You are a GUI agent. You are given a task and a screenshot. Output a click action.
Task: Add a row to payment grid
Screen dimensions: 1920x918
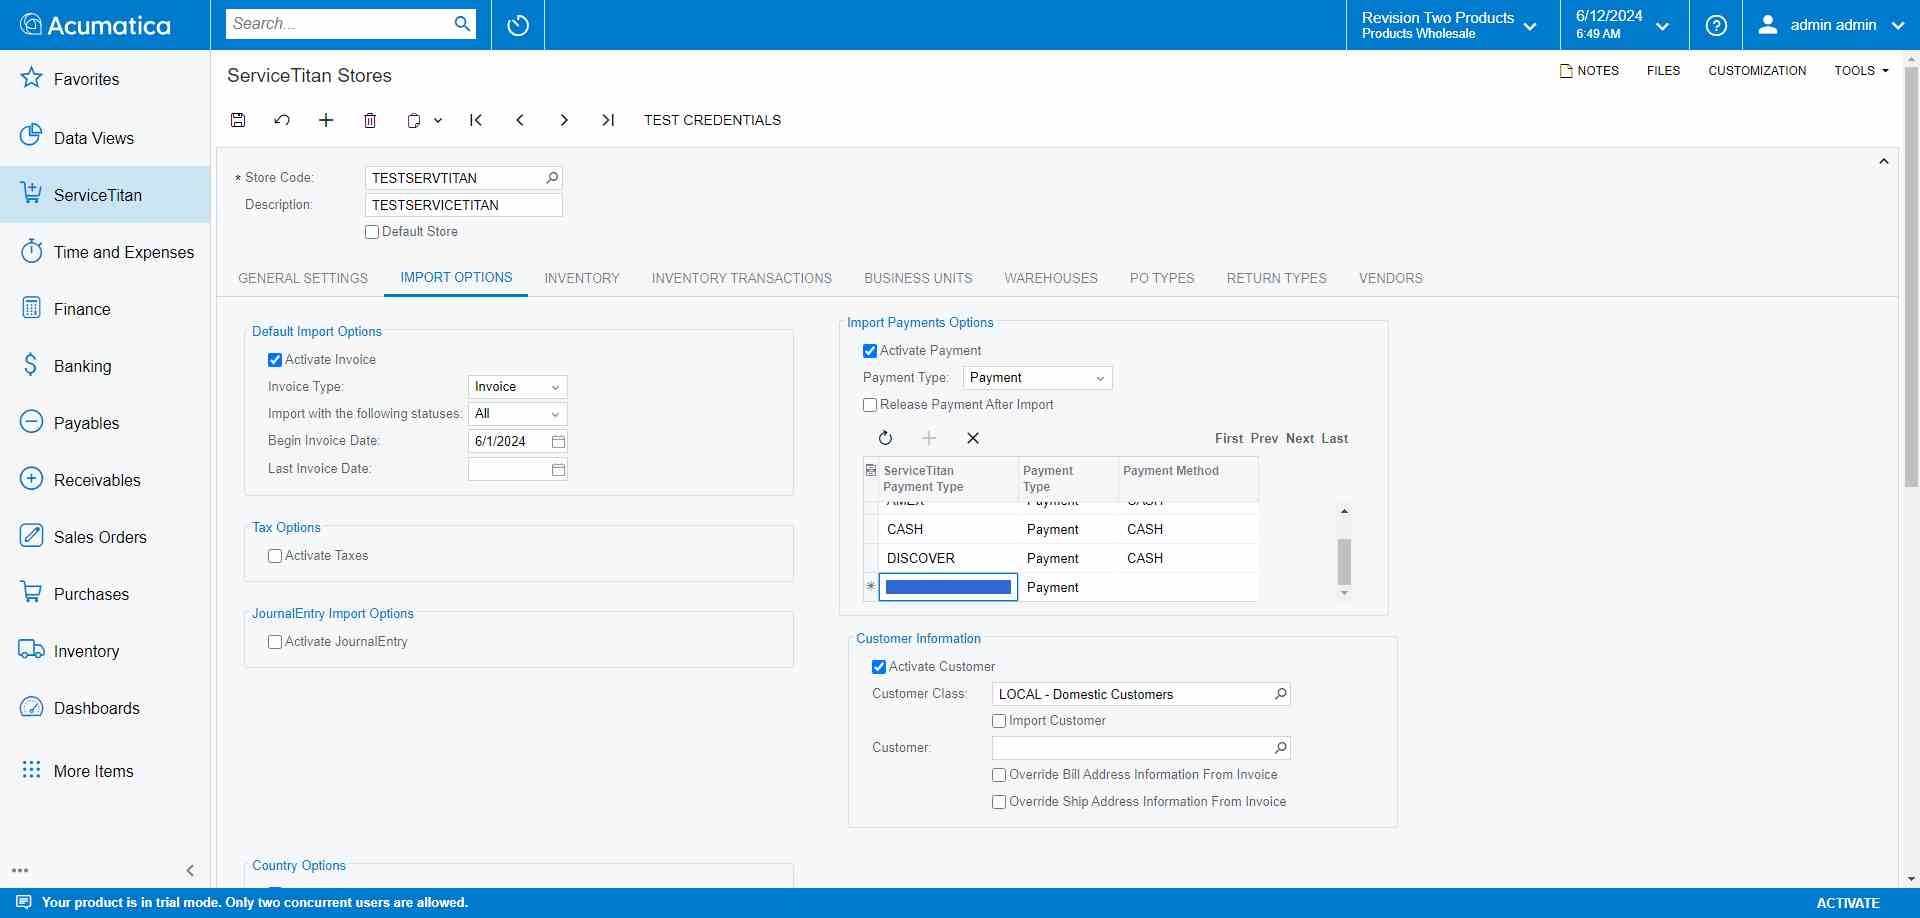coord(929,438)
